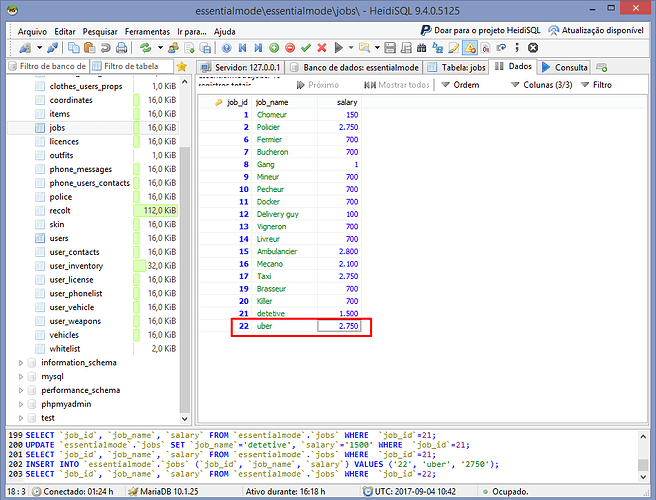Click the reformat SQL pencil icon
Screen dimensions: 656x500
click(454, 48)
